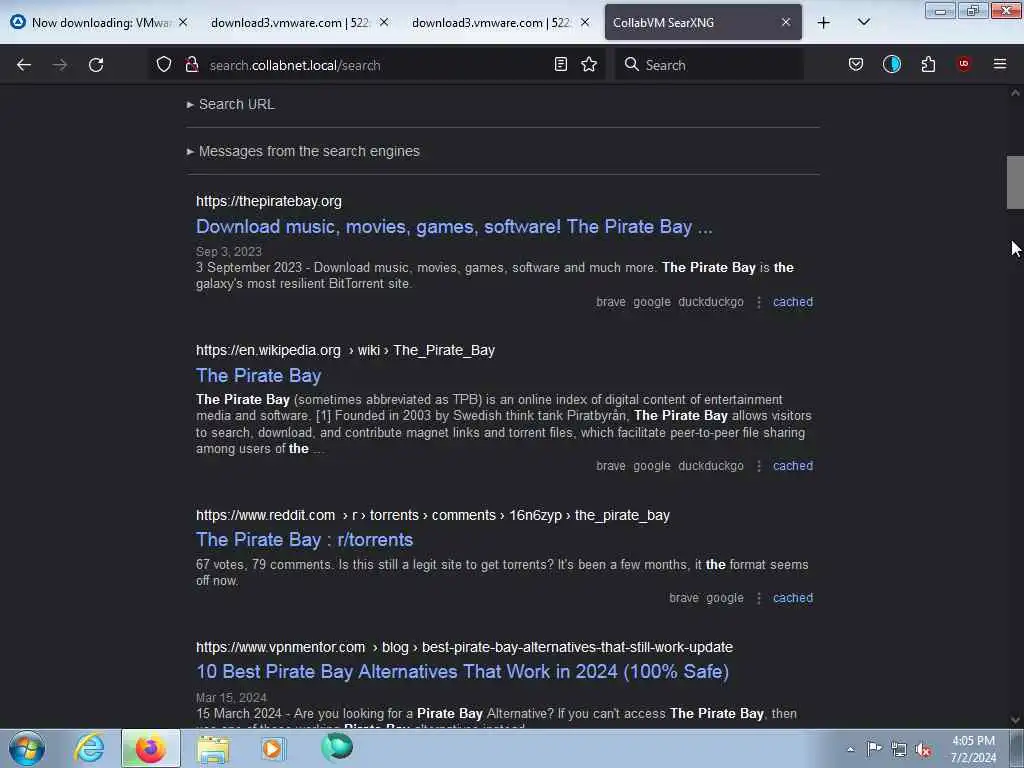This screenshot has height=768, width=1024.
Task: Open the list all tabs dropdown arrow
Action: [x=863, y=22]
